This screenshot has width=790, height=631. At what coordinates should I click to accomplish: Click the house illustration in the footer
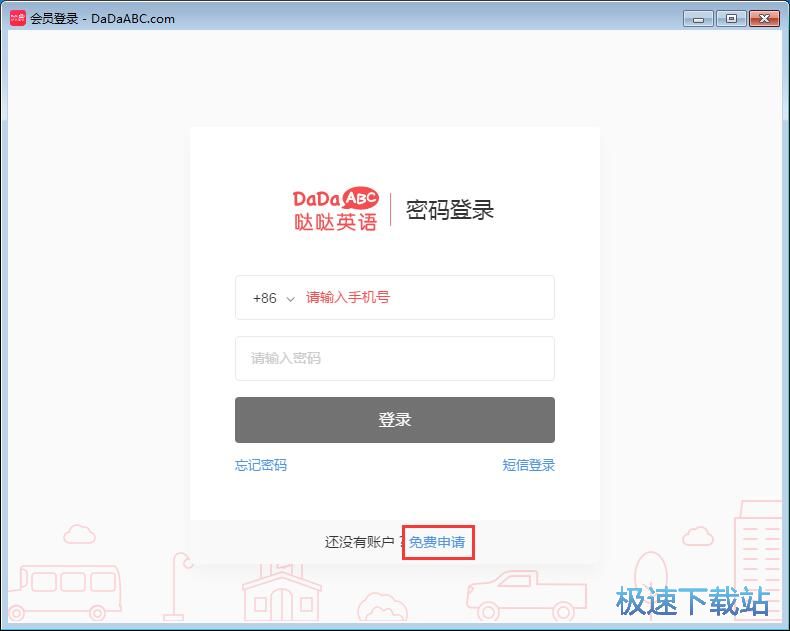tap(281, 593)
